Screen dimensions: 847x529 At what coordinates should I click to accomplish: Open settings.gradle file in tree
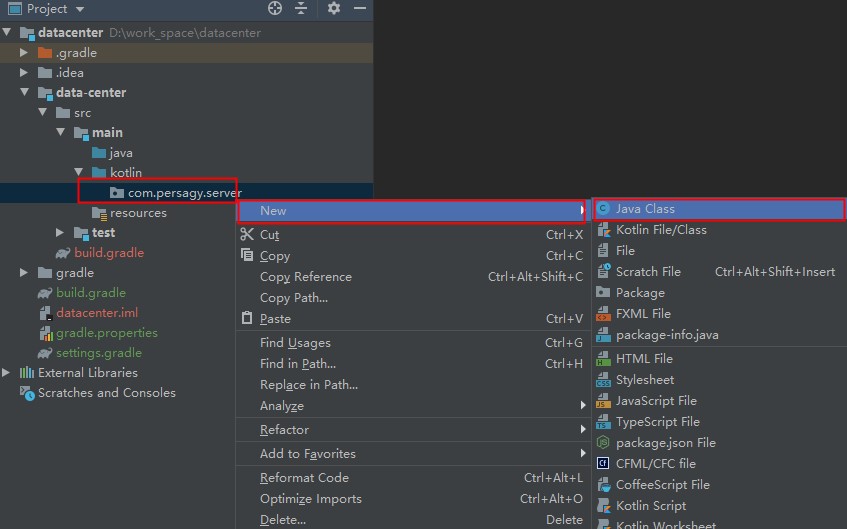[x=98, y=353]
